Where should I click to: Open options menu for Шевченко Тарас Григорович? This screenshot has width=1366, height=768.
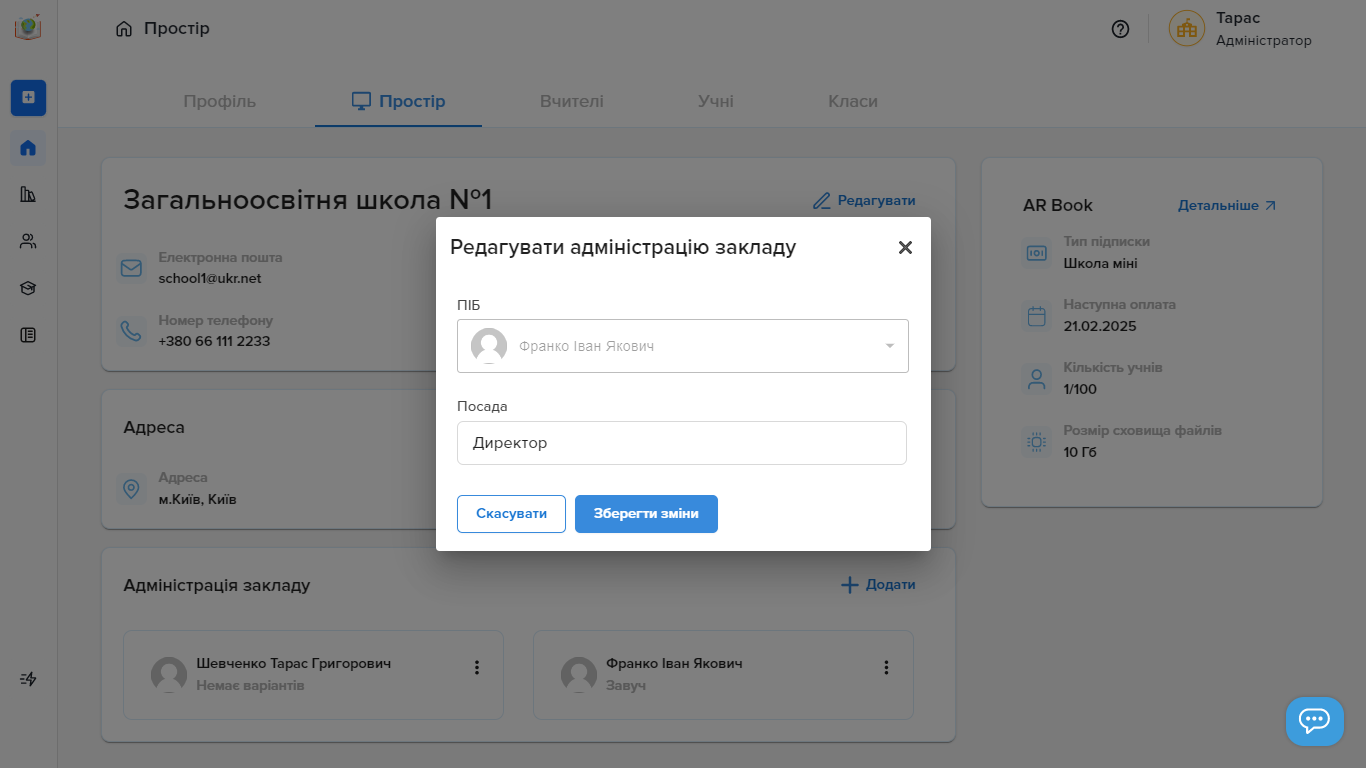point(477,667)
